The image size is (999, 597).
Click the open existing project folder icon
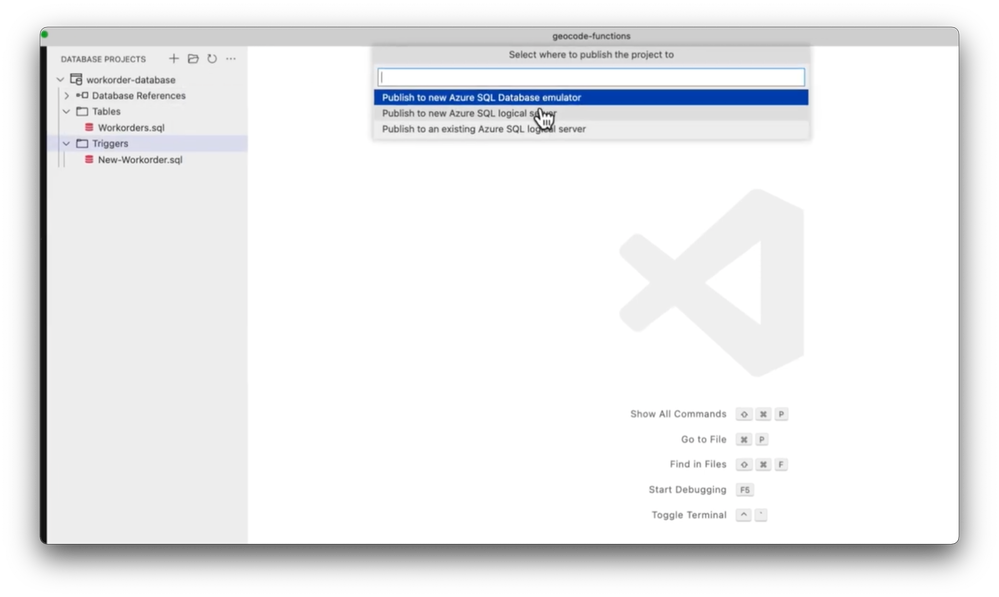point(193,59)
